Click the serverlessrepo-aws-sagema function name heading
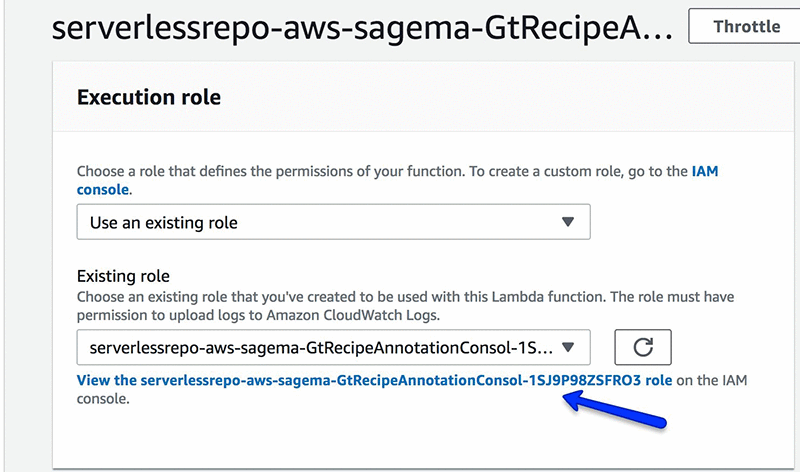Image resolution: width=800 pixels, height=472 pixels. pyautogui.click(x=362, y=28)
